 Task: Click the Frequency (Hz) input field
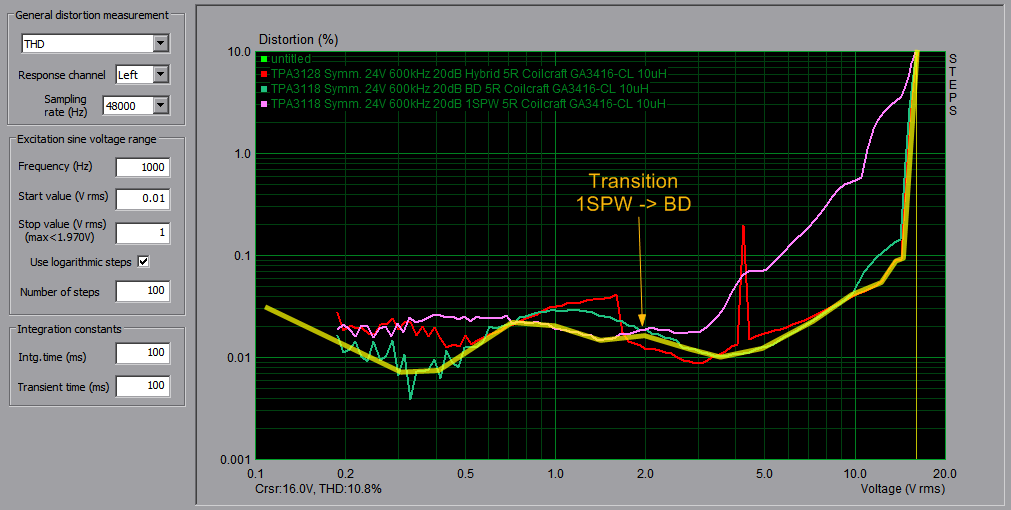tap(142, 168)
